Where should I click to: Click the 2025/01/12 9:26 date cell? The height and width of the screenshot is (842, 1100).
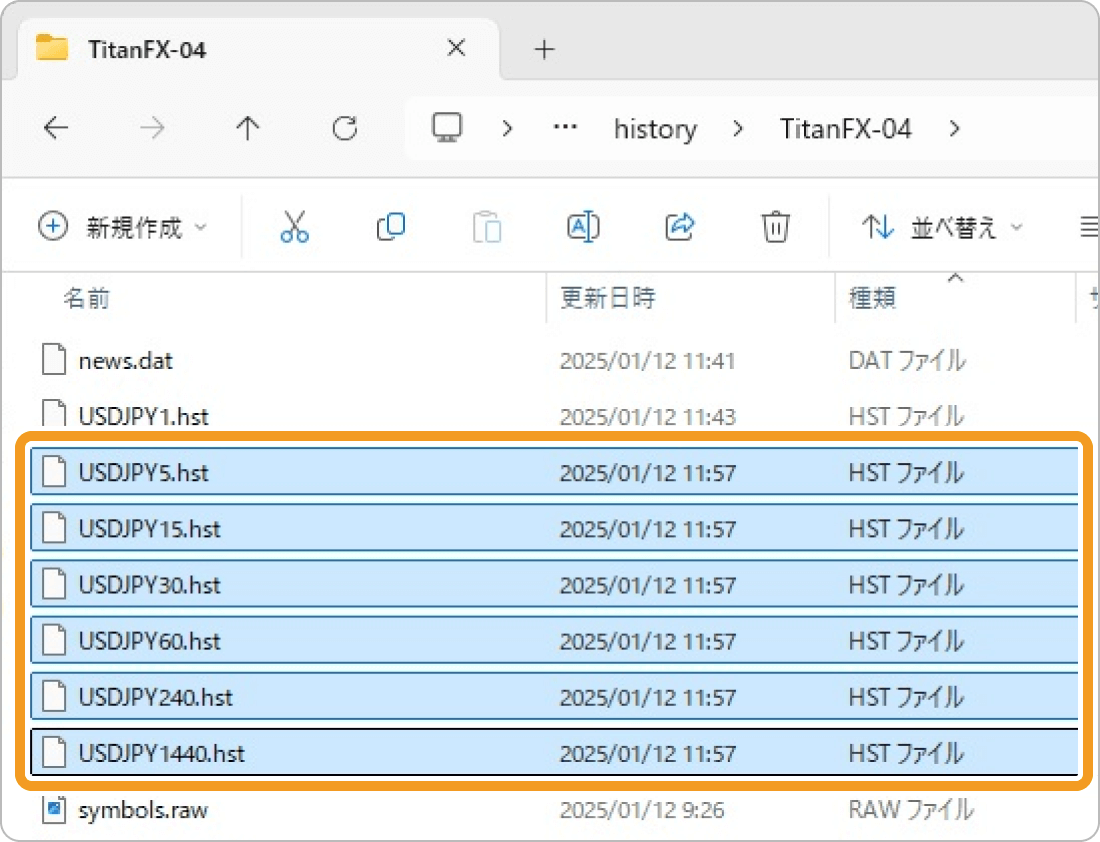coord(642,810)
